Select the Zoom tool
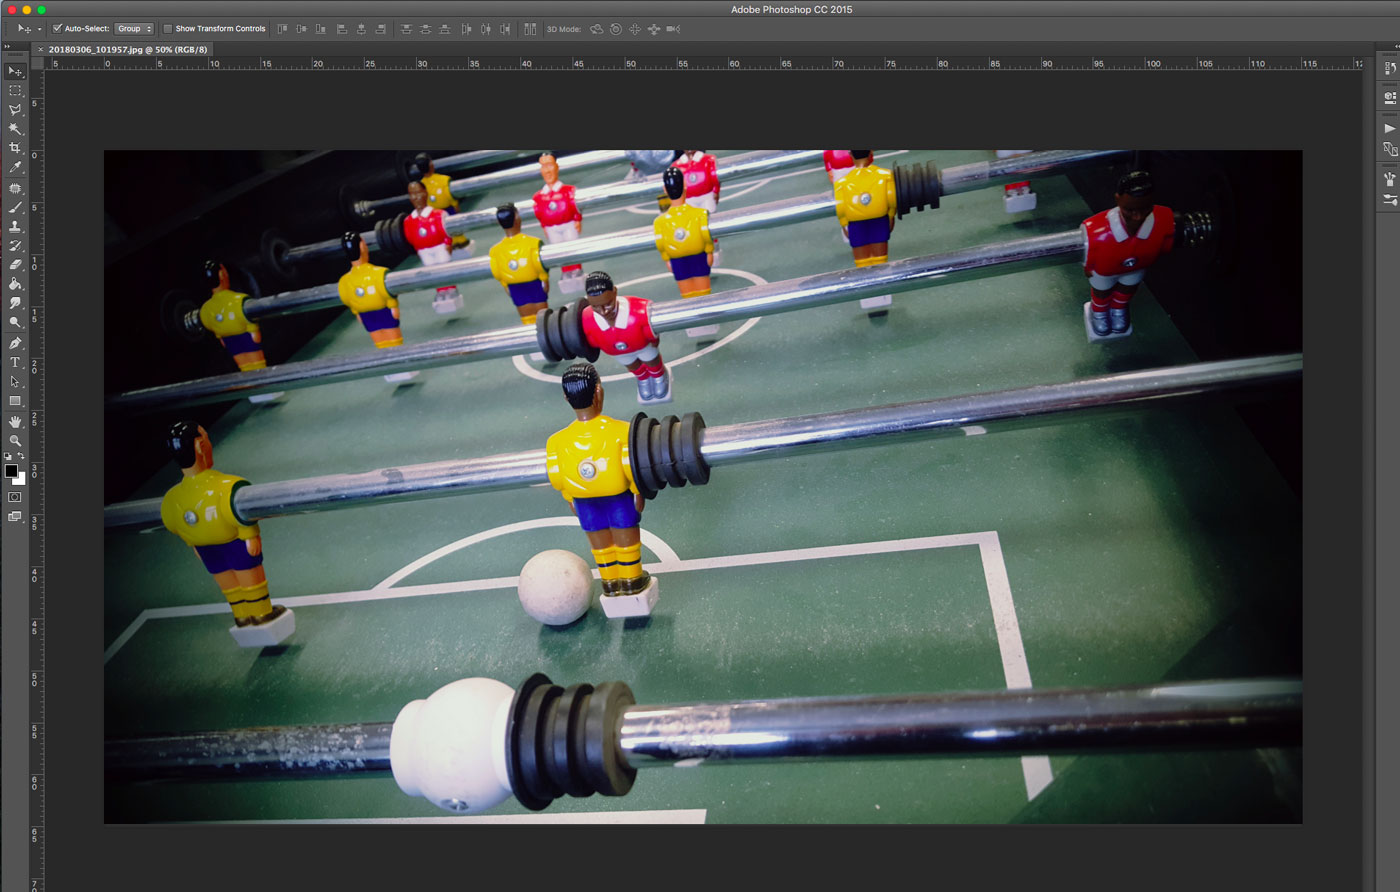 14,440
